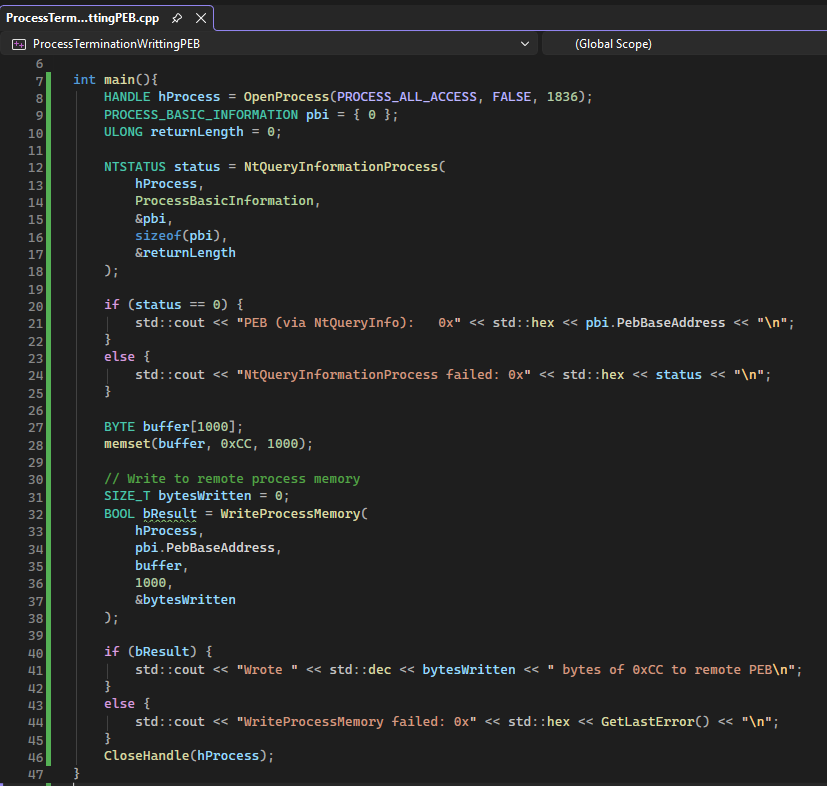Click "else {" on line 43
The width and height of the screenshot is (827, 786).
click(127, 704)
